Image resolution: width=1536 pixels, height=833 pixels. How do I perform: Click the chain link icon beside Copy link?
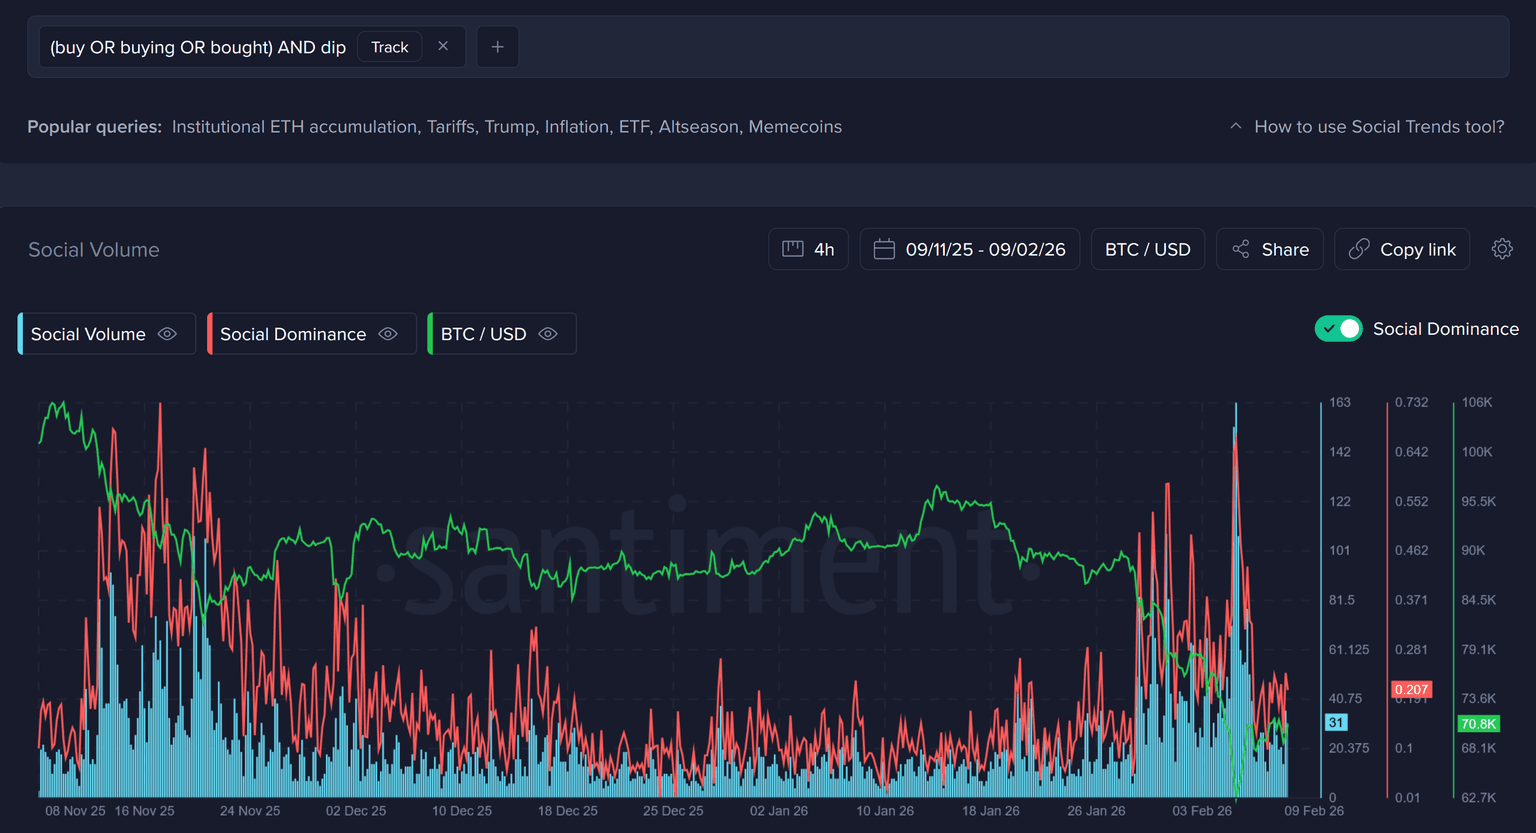[x=1359, y=249]
